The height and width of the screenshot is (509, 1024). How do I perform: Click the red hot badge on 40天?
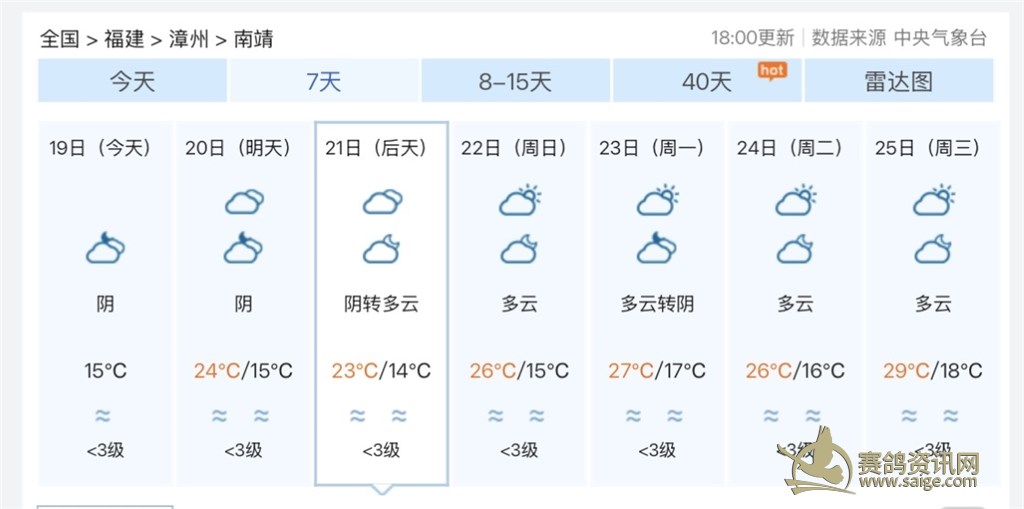pyautogui.click(x=772, y=70)
